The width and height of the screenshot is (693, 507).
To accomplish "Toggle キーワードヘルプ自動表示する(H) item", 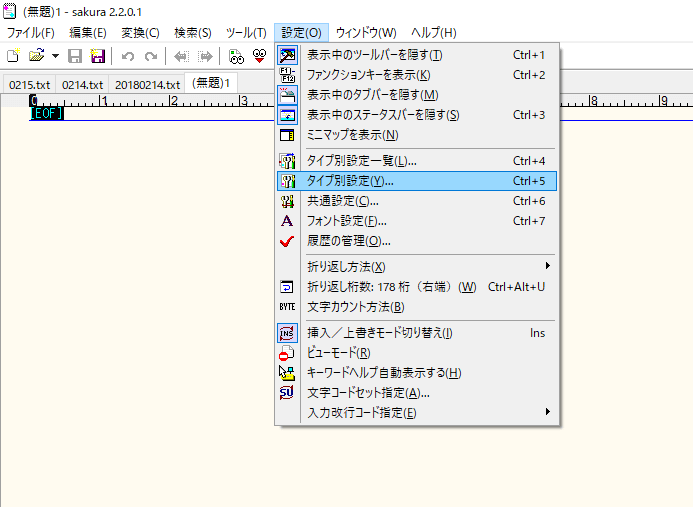I will 417,373.
